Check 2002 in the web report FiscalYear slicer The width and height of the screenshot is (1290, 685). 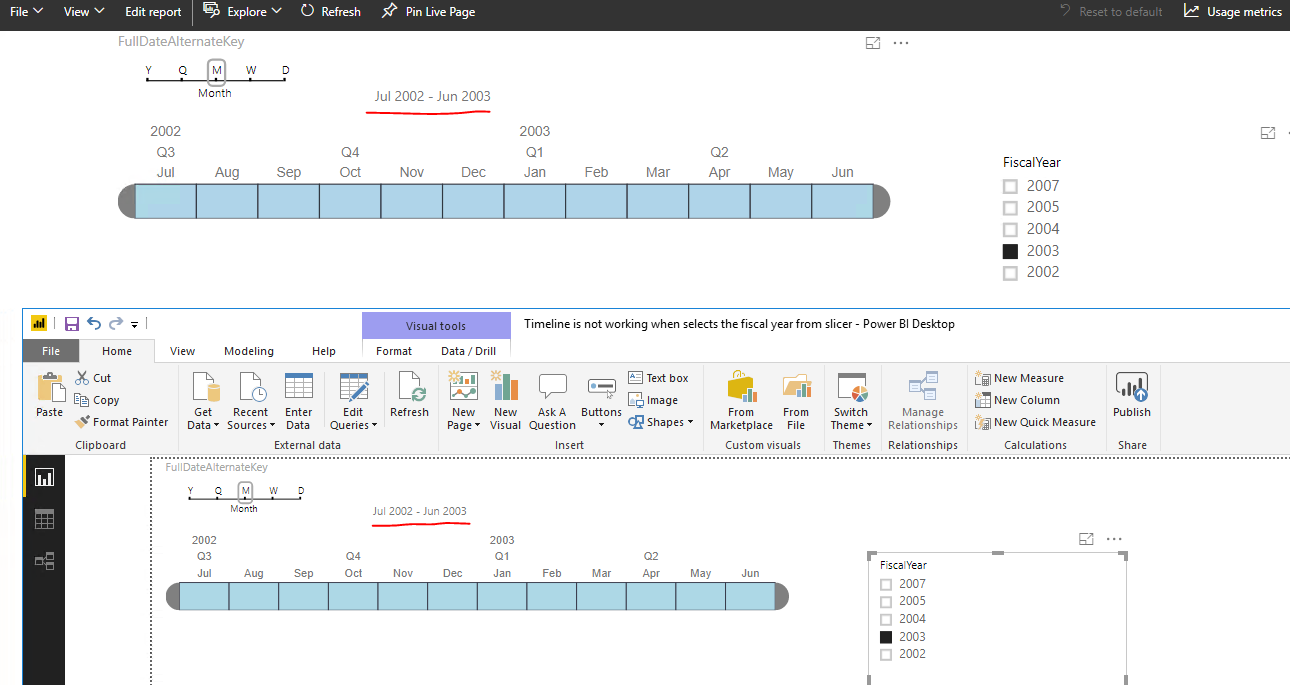click(x=1010, y=273)
